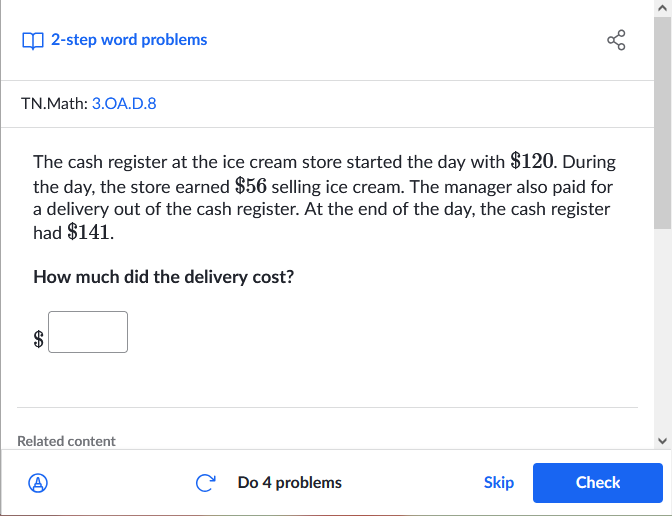The width and height of the screenshot is (672, 516).
Task: Click the book icon beside the exercise title
Action: 33,41
